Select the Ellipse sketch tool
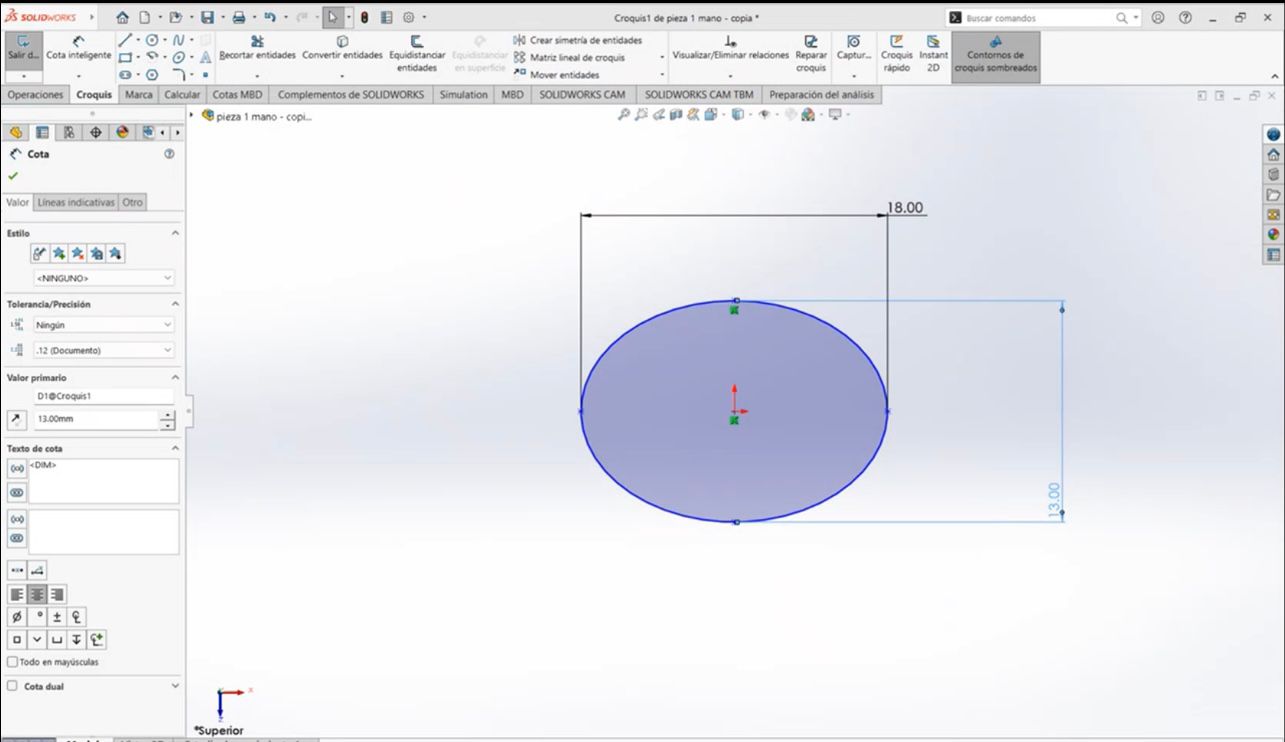The image size is (1285, 742). [179, 58]
